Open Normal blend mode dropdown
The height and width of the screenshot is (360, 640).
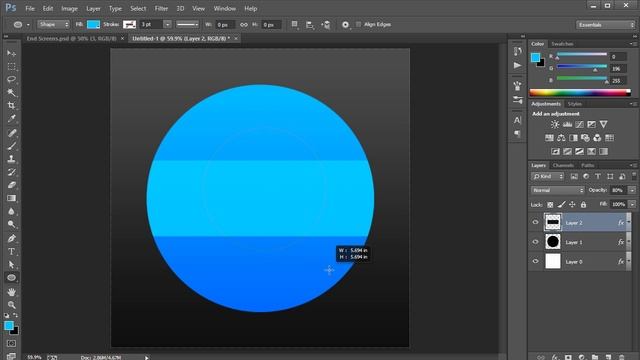click(558, 190)
